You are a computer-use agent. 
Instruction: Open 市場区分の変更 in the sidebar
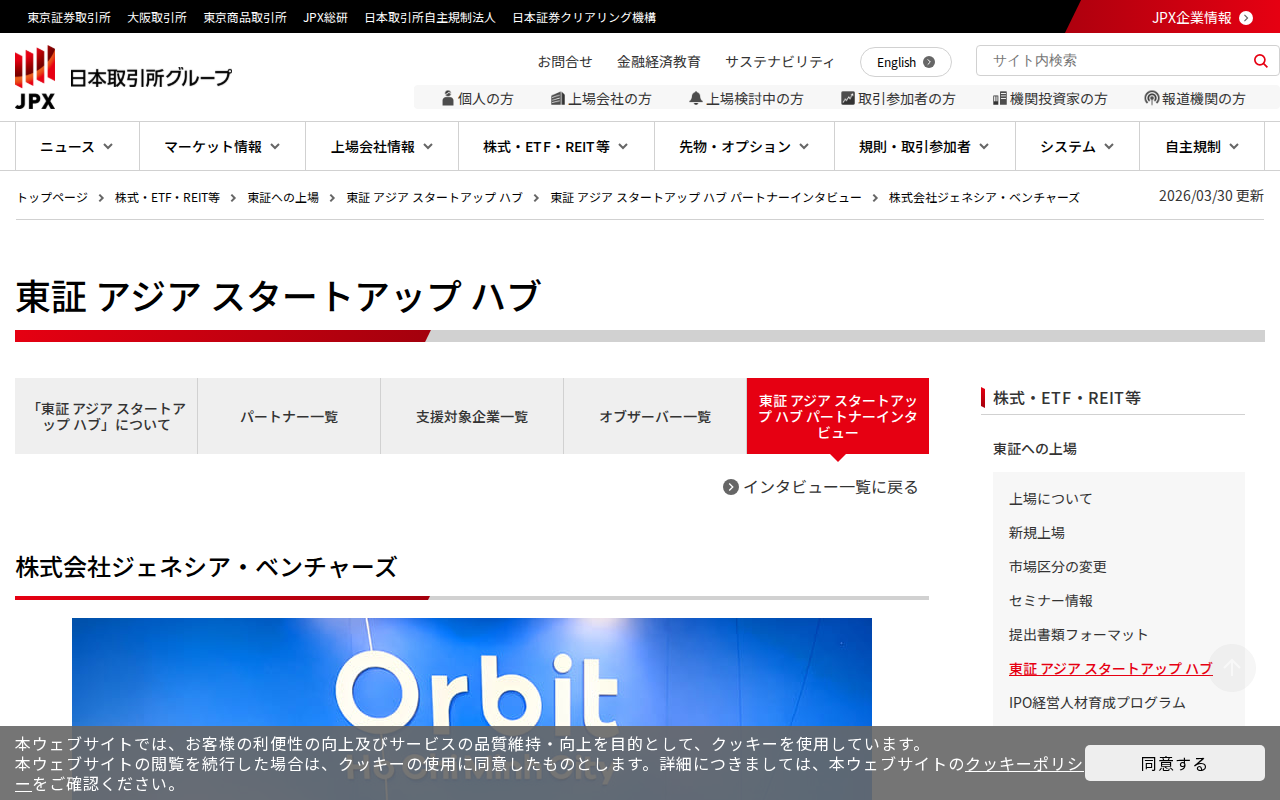coord(1058,566)
